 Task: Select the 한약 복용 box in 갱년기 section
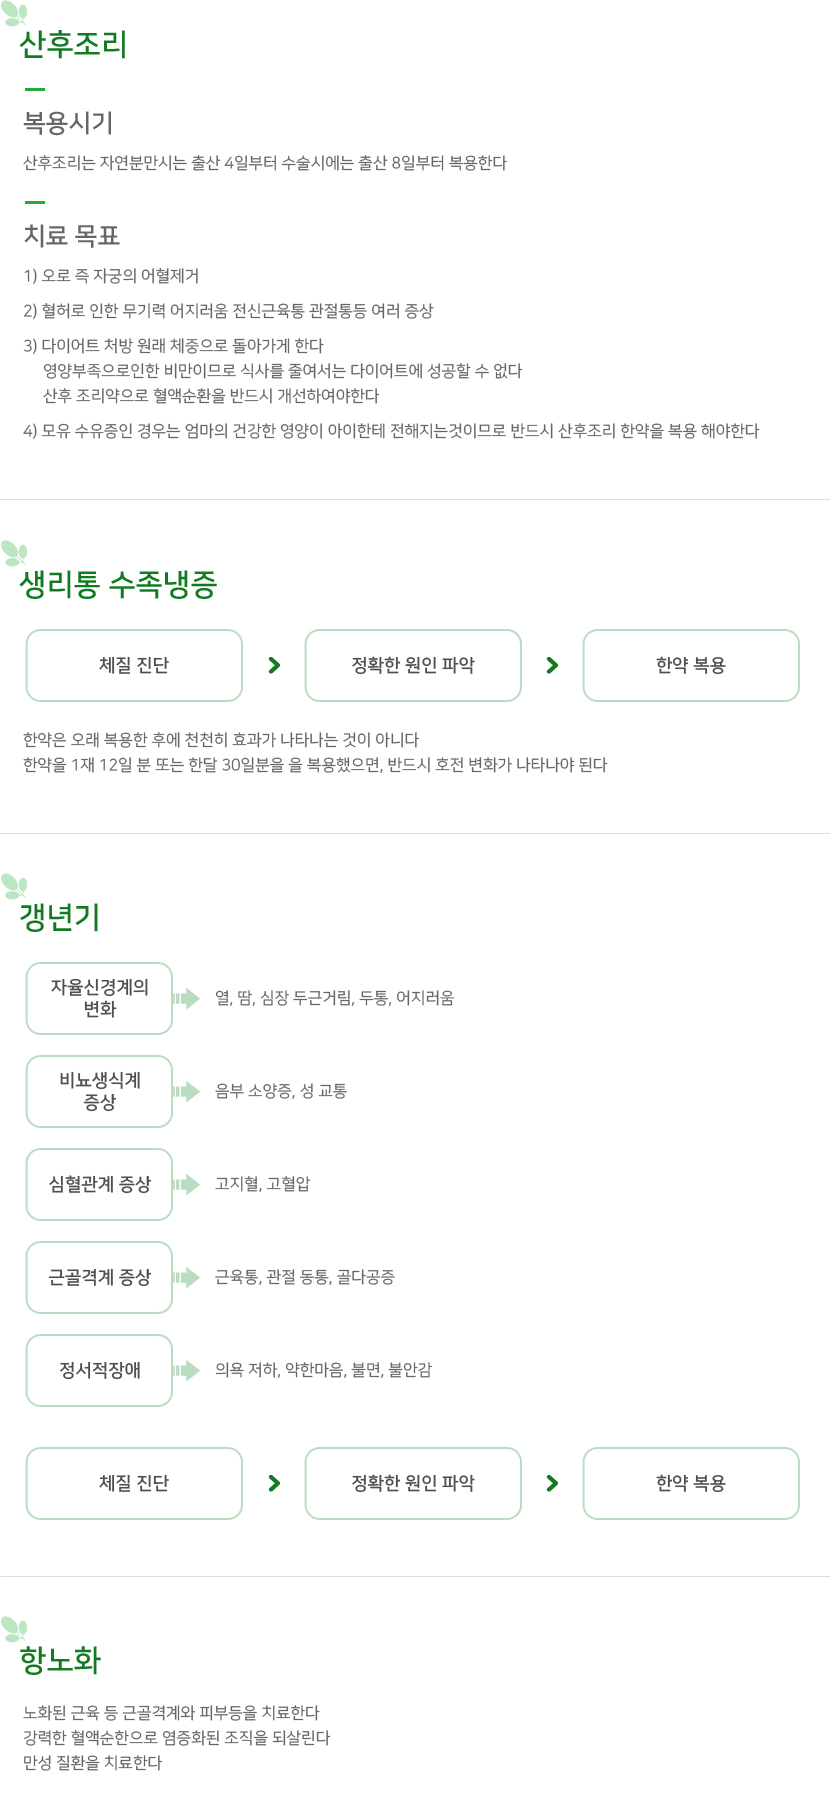pyautogui.click(x=691, y=1483)
